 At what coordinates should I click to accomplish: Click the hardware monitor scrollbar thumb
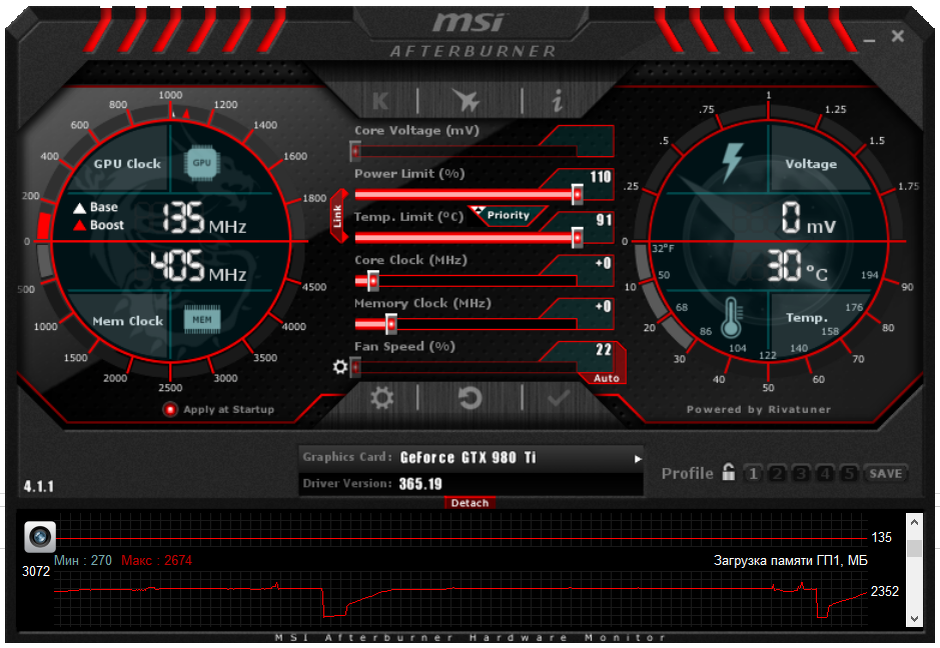914,548
